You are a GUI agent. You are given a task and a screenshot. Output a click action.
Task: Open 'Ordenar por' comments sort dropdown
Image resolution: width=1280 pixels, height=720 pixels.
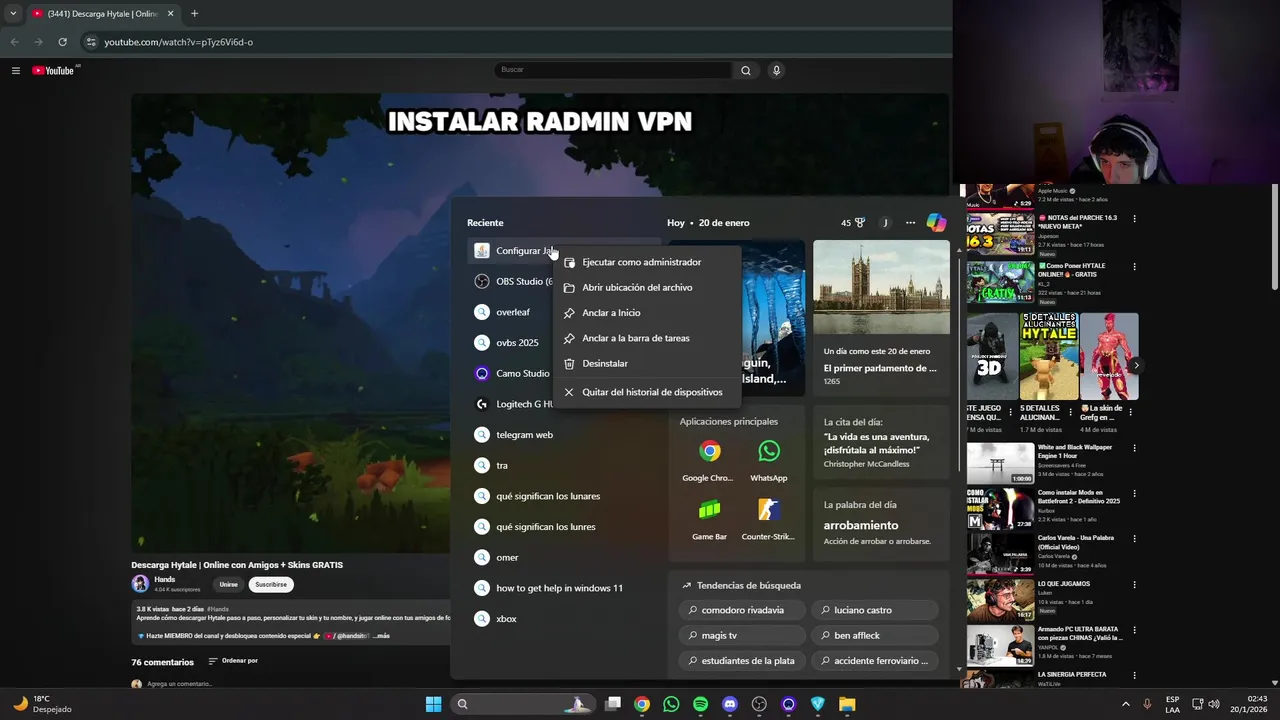coord(233,661)
